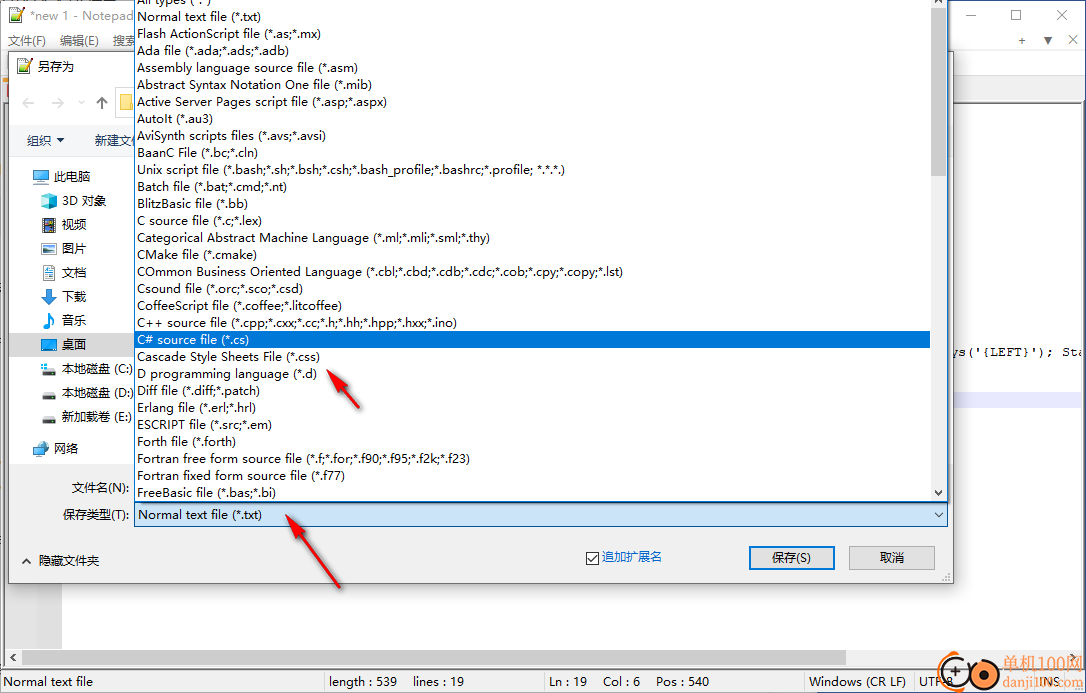Select Ada file (*.ada;*.ads;*.adb)
The width and height of the screenshot is (1086, 693).
click(532, 51)
